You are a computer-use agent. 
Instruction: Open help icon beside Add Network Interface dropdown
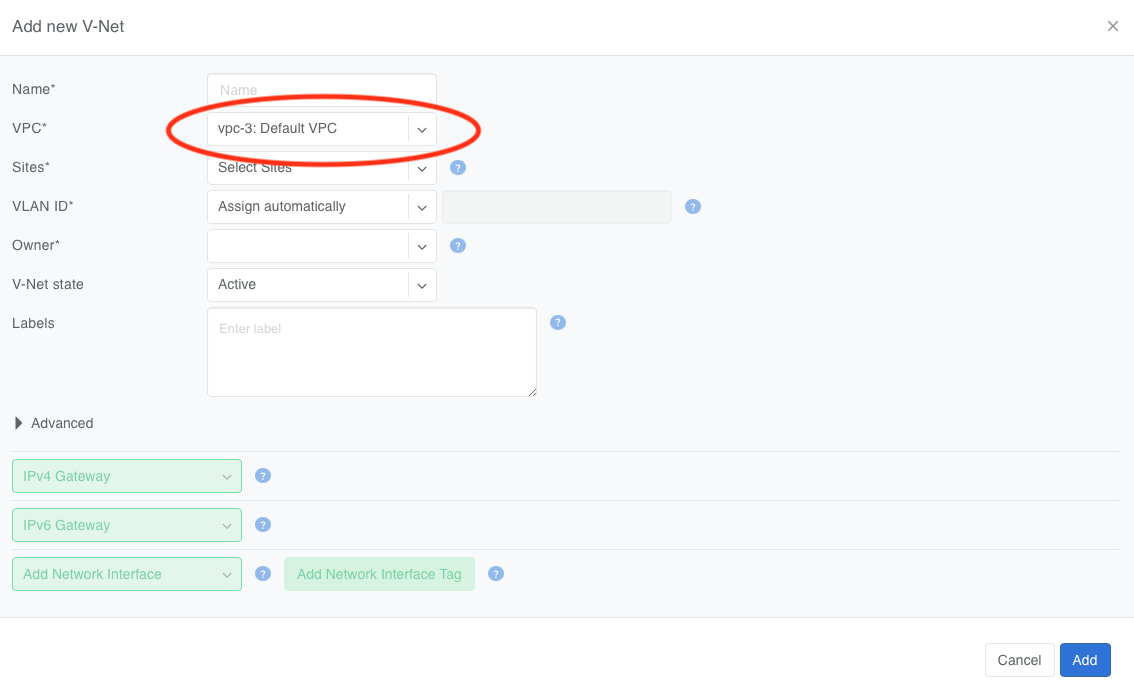pyautogui.click(x=263, y=574)
